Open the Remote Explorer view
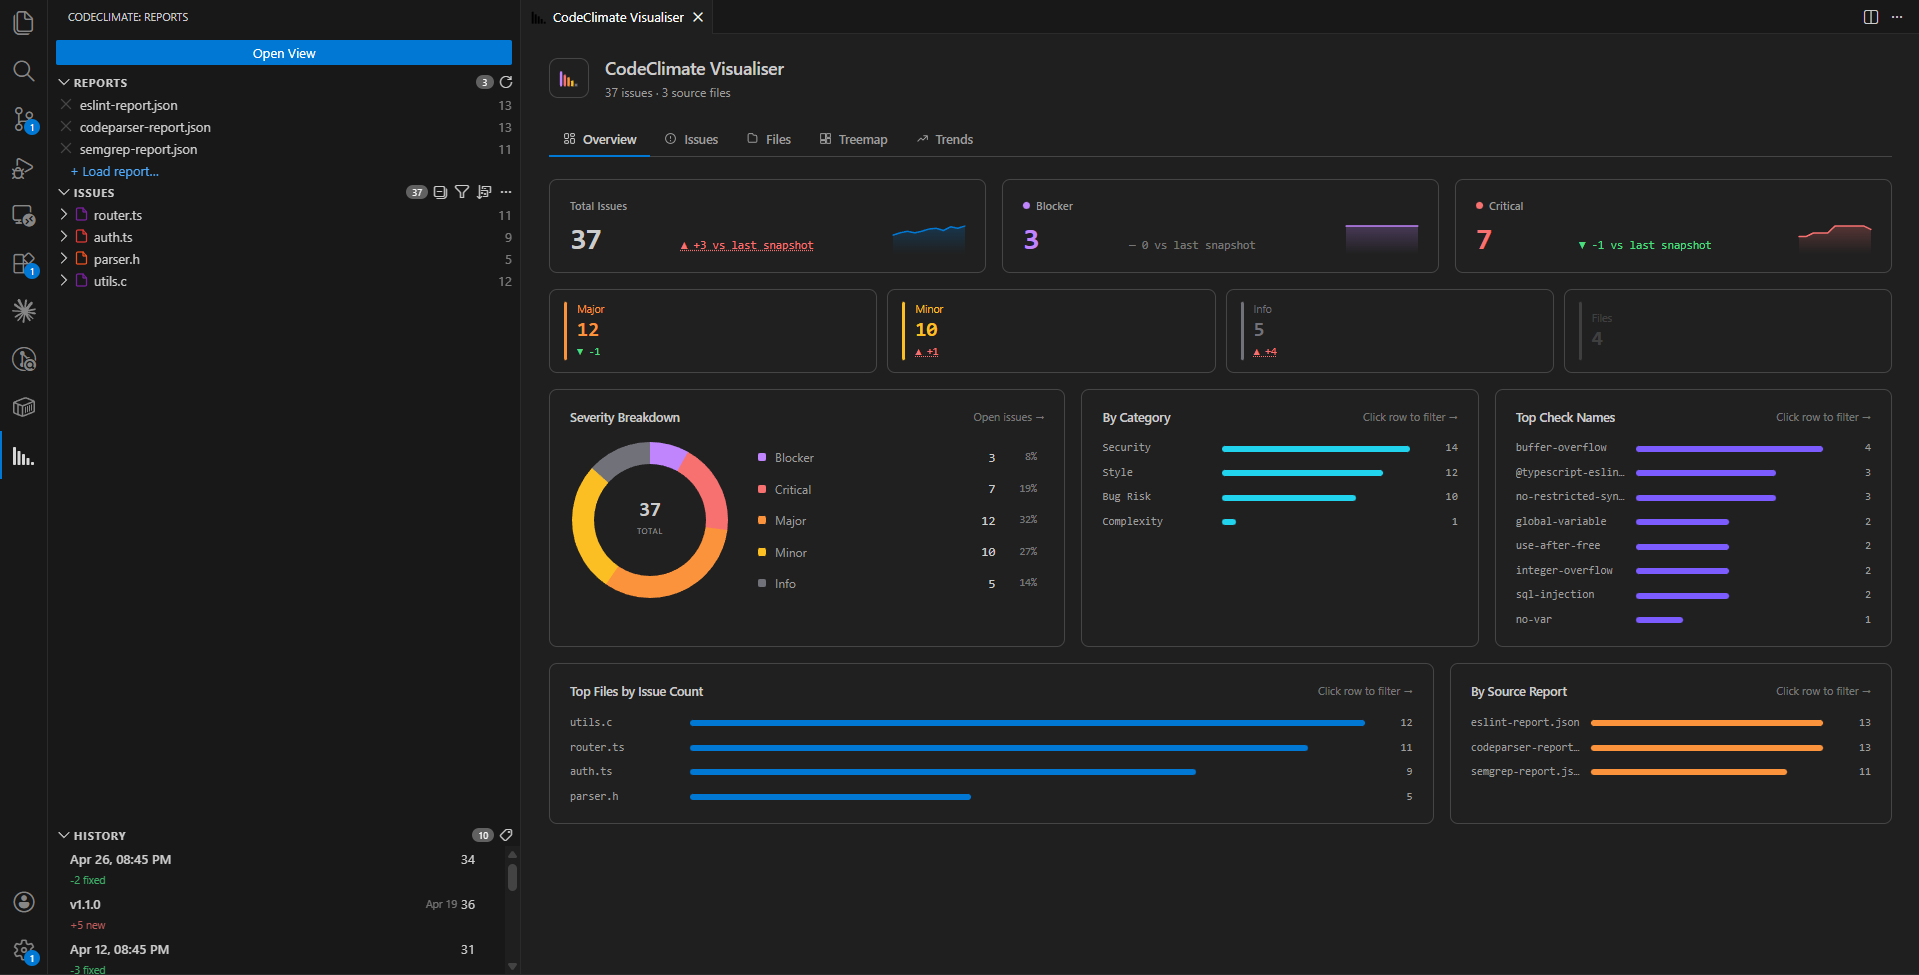This screenshot has height=975, width=1919. click(x=23, y=216)
